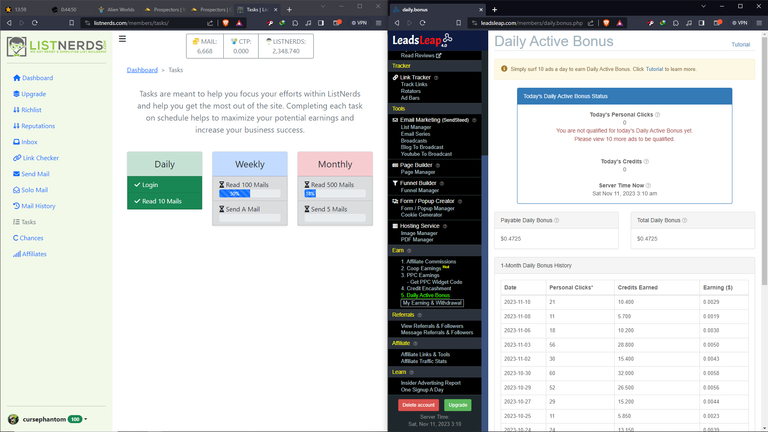Click the Read 500 Mails progress bar
This screenshot has height=432, width=768.
(x=335, y=193)
